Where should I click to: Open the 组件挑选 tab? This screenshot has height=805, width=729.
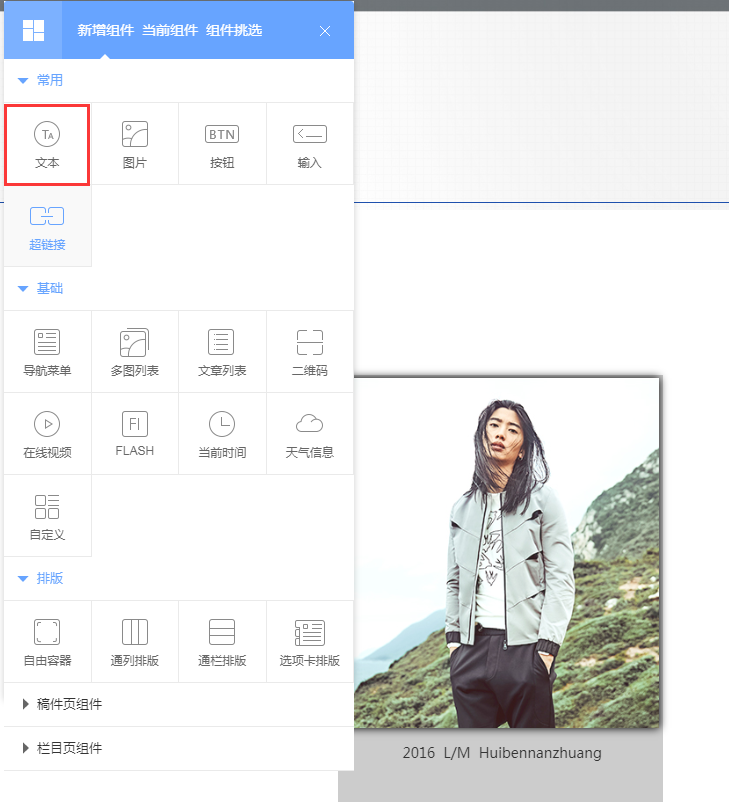(234, 30)
